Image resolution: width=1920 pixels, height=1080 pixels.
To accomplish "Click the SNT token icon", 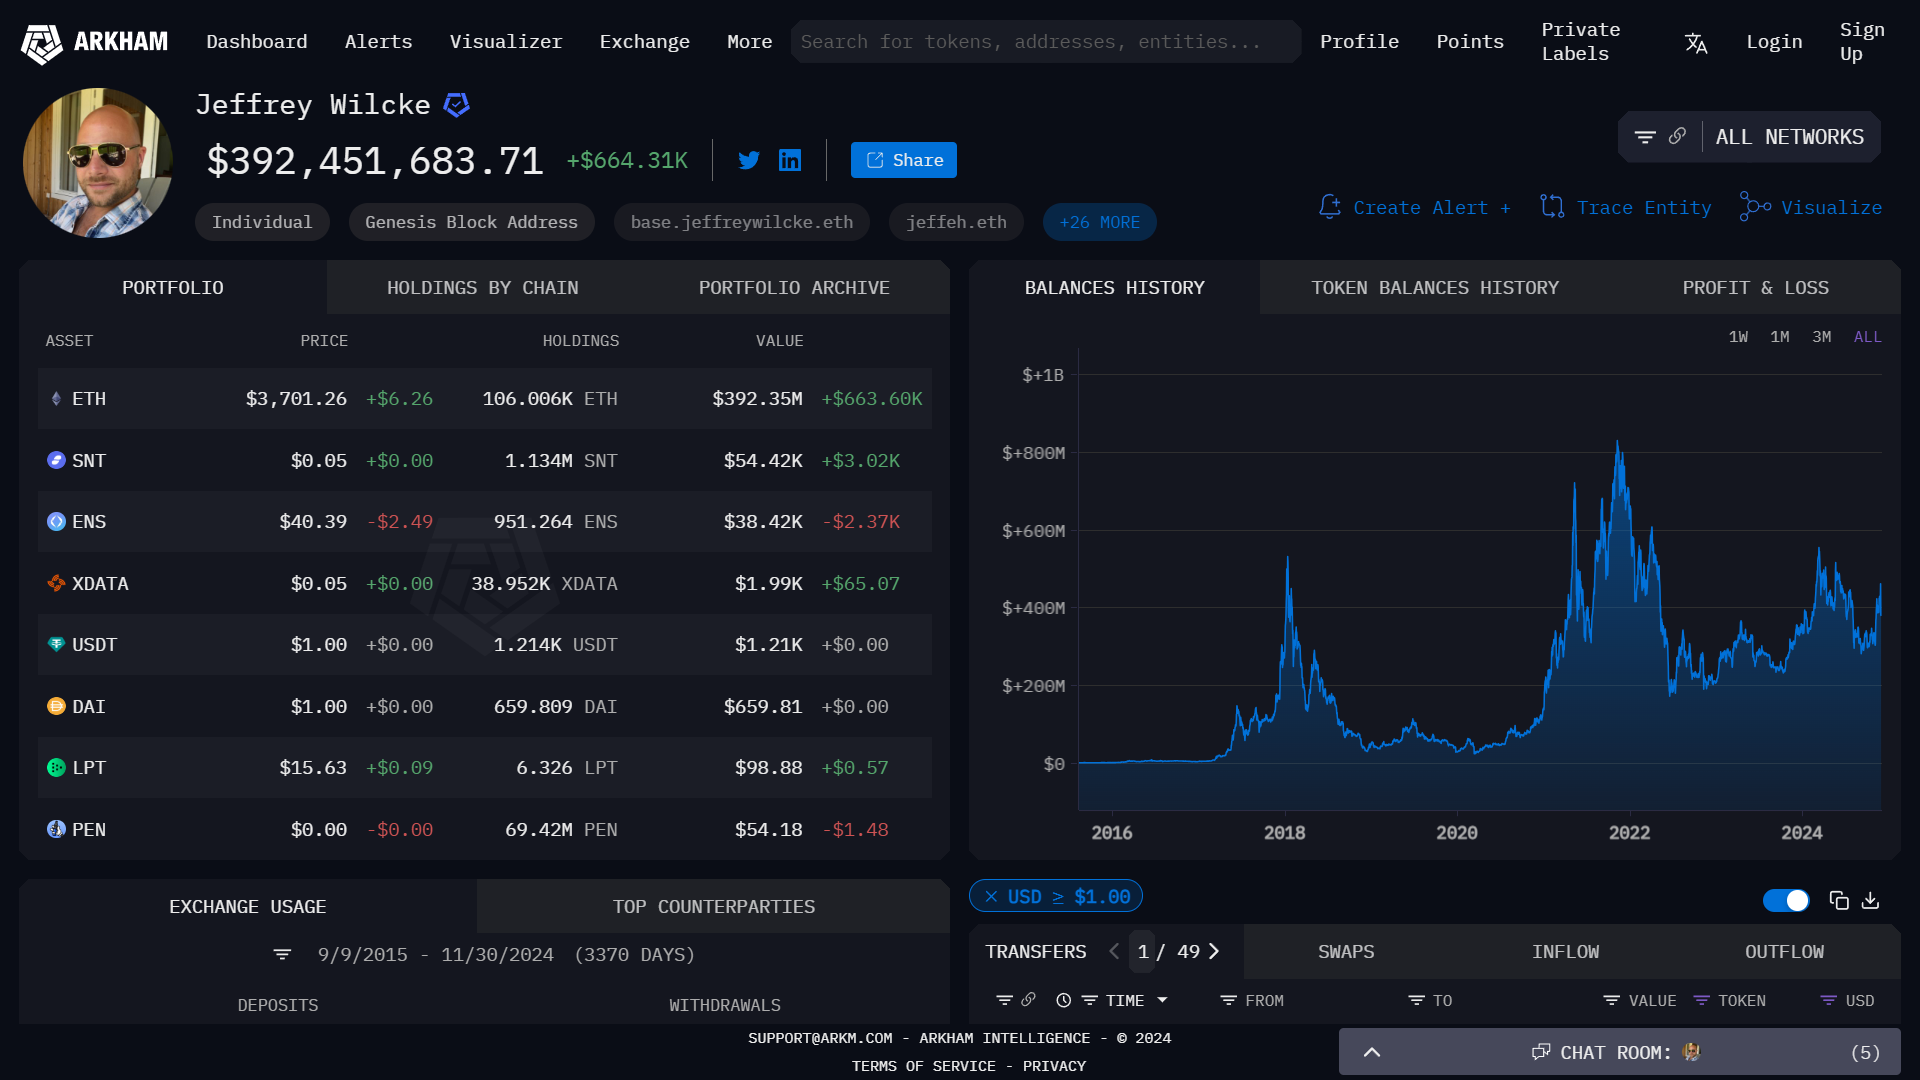I will (x=56, y=460).
